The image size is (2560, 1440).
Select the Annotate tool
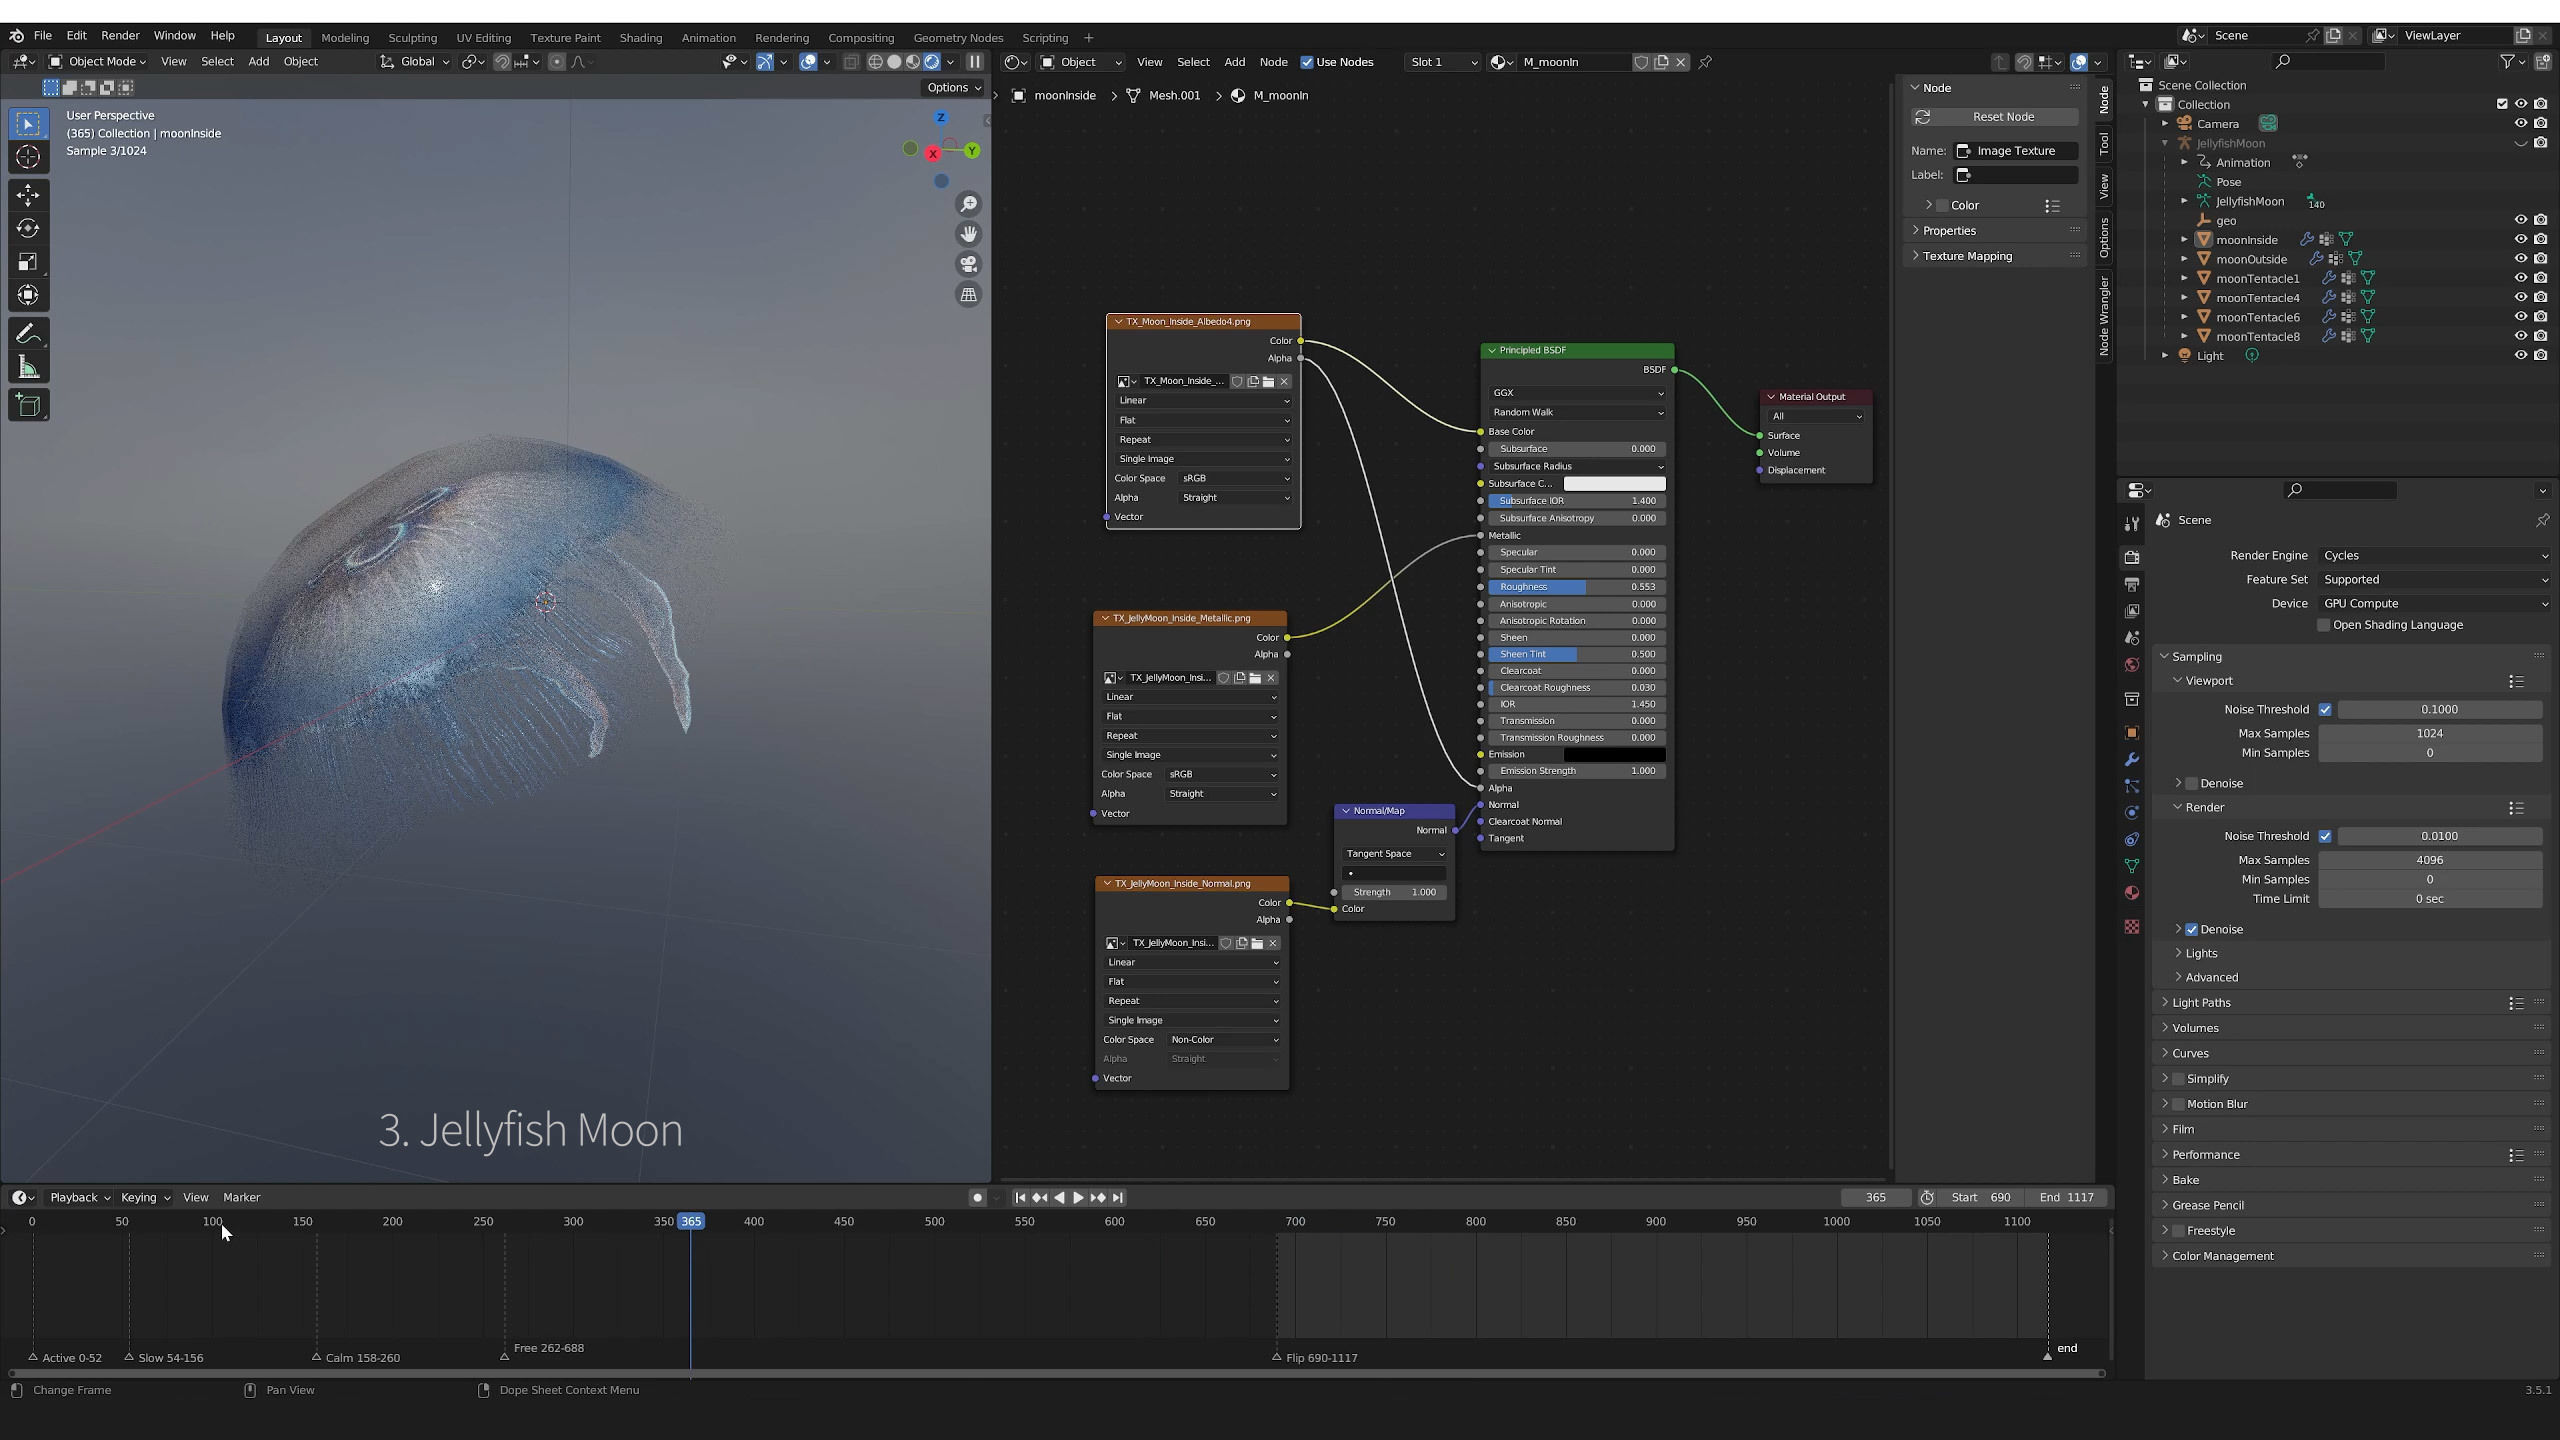(x=28, y=334)
